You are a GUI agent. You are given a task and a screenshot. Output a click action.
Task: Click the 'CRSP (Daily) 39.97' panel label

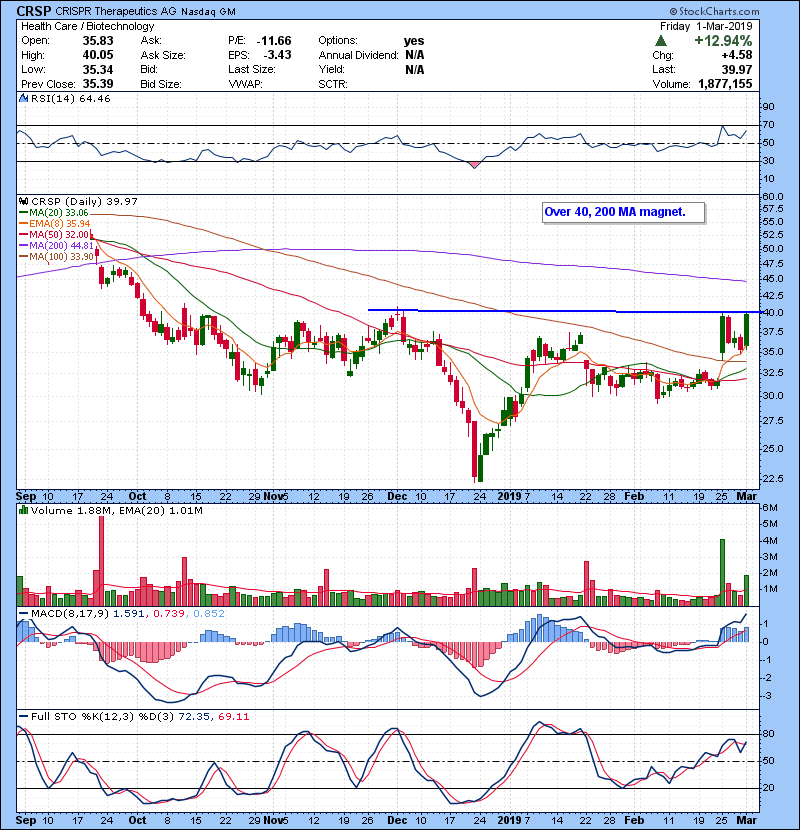coord(84,202)
